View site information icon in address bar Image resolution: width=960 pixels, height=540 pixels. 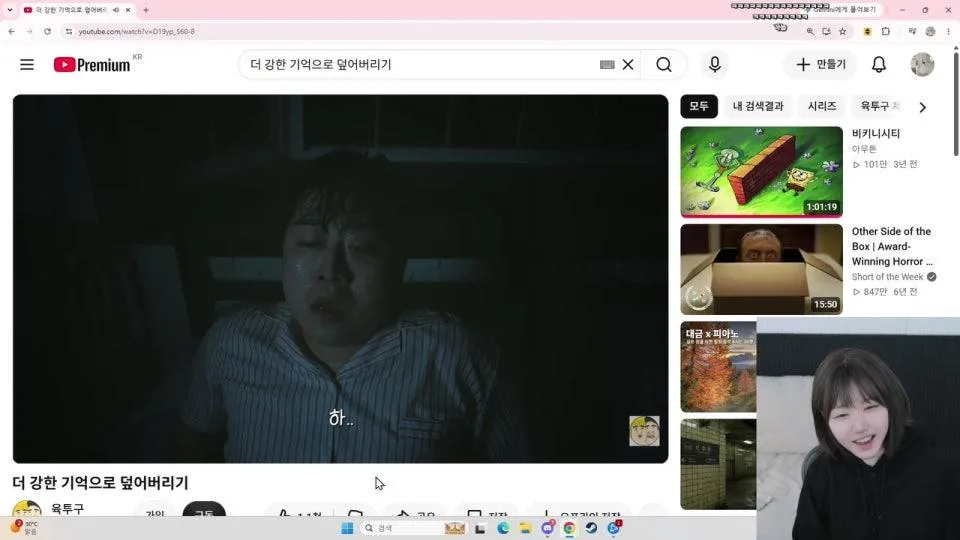tap(69, 31)
